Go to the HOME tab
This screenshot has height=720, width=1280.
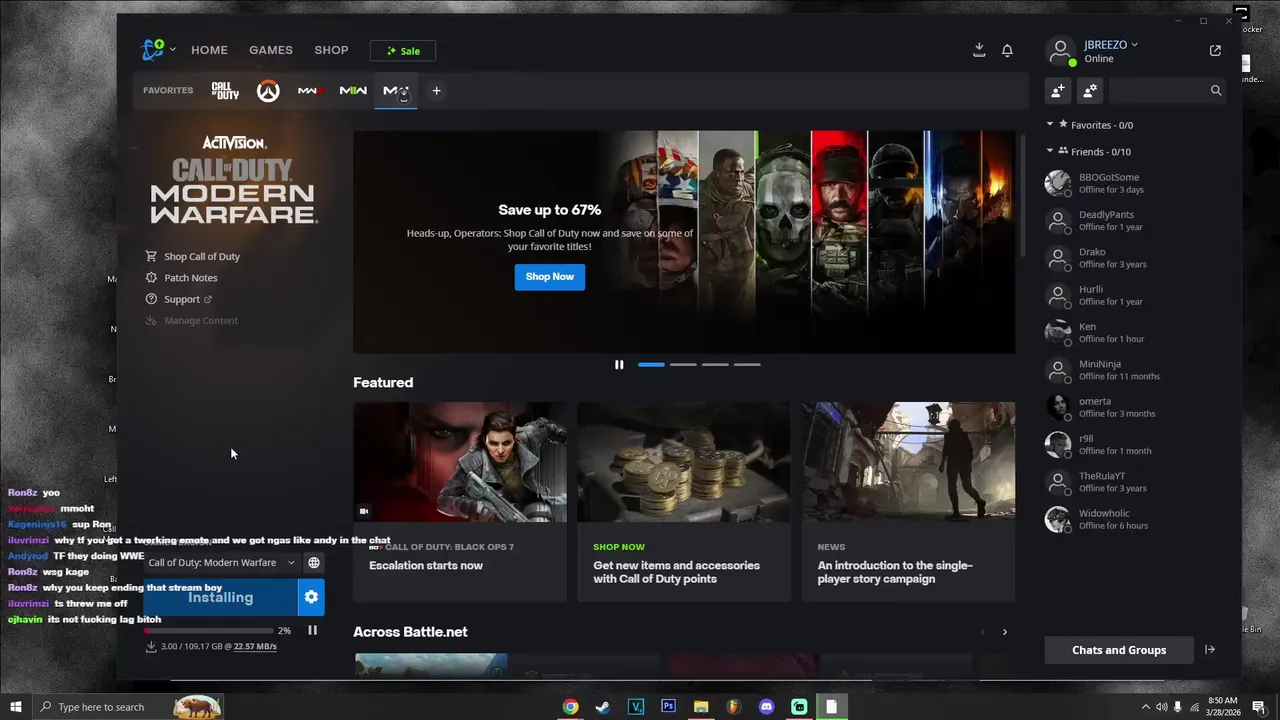point(210,50)
